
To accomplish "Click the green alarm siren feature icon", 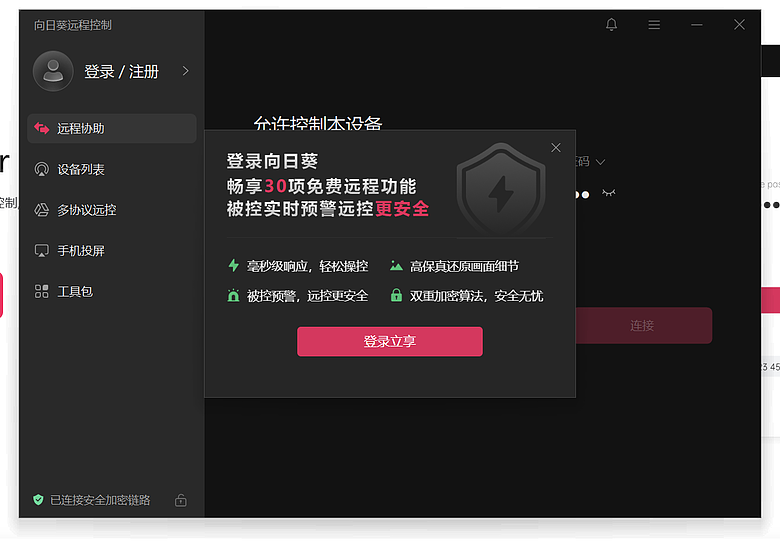I will 233,295.
